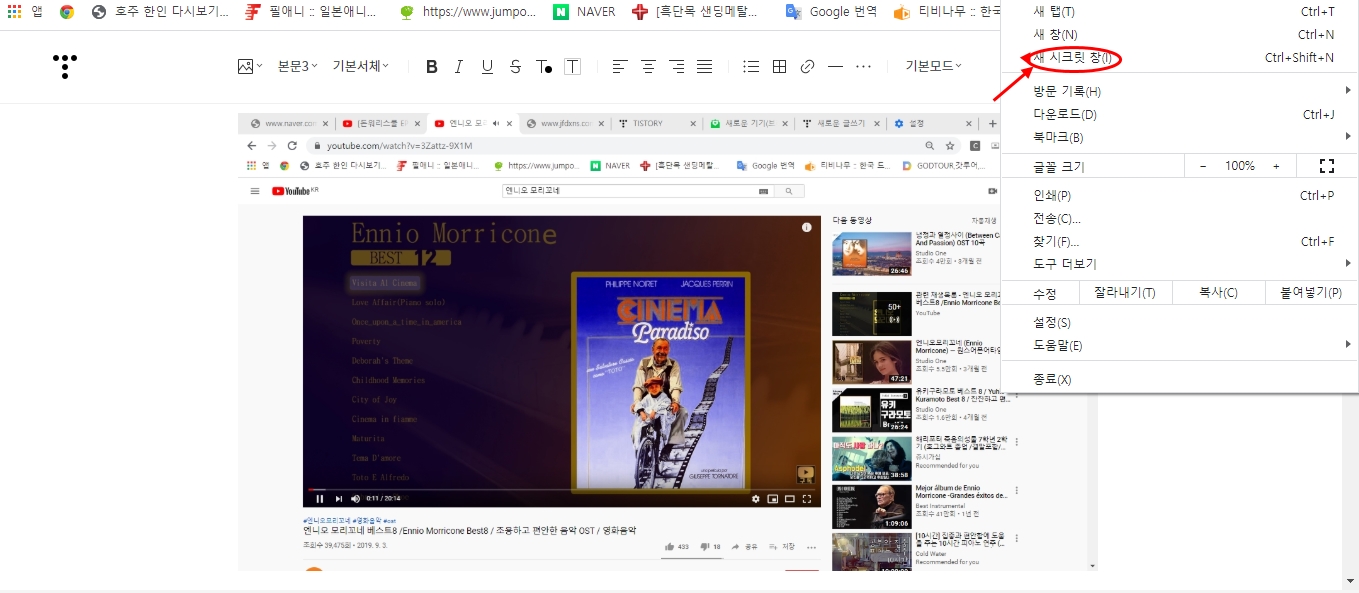Decrease zoom with the minus button

[x=1203, y=166]
